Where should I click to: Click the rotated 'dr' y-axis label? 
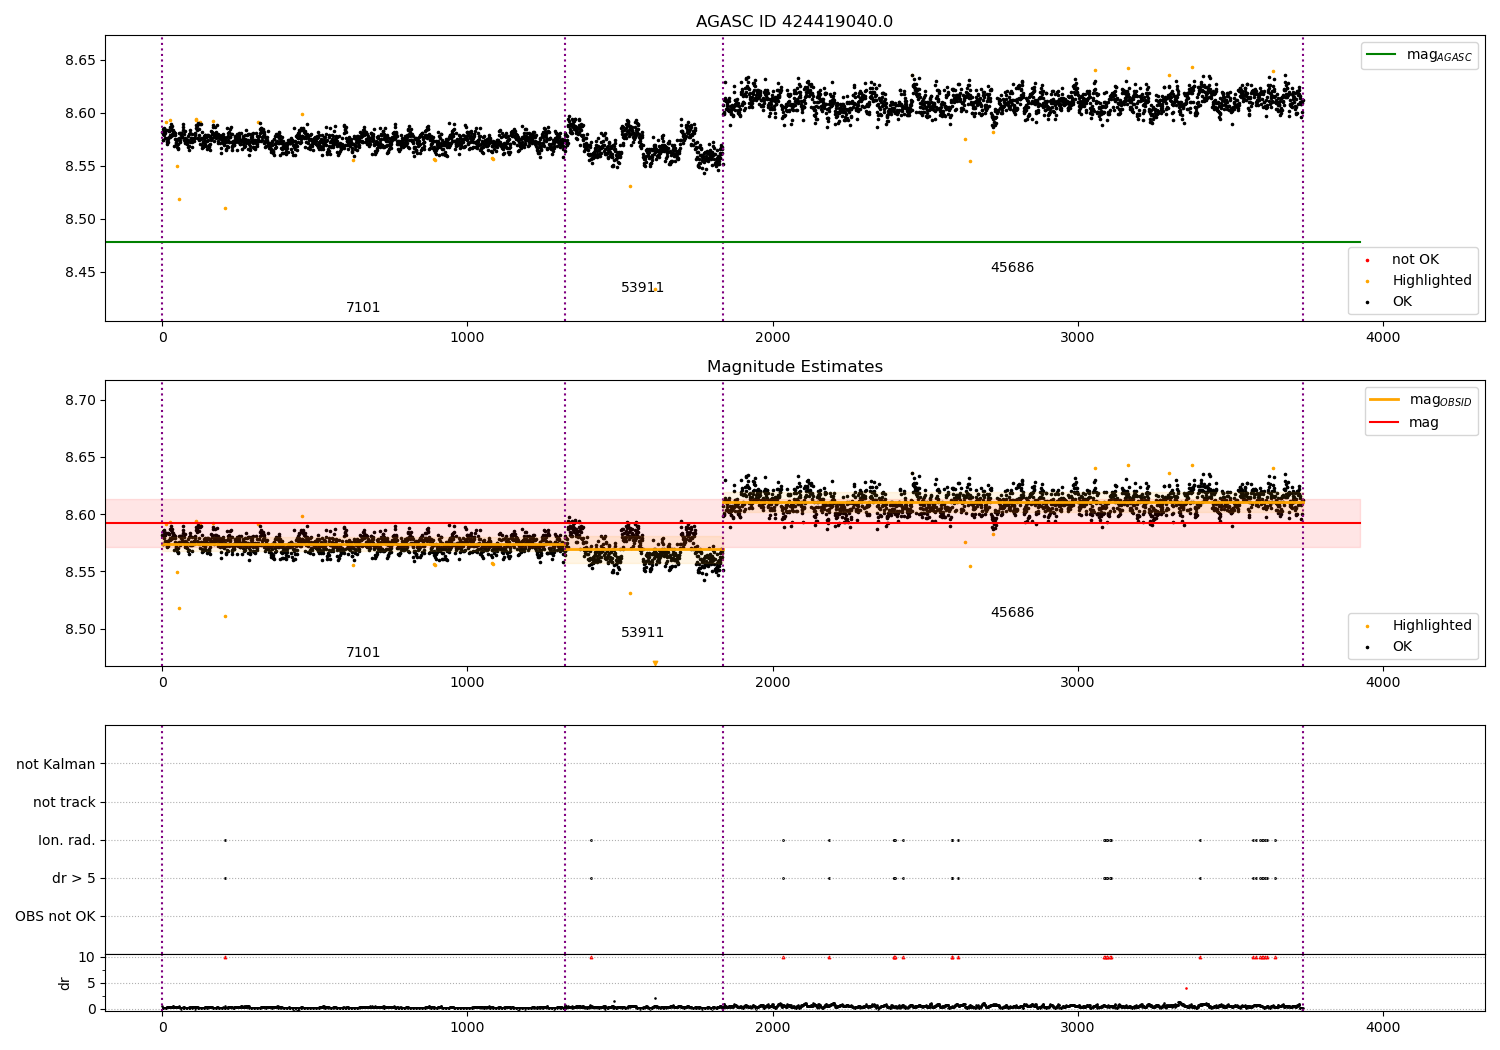[65, 983]
